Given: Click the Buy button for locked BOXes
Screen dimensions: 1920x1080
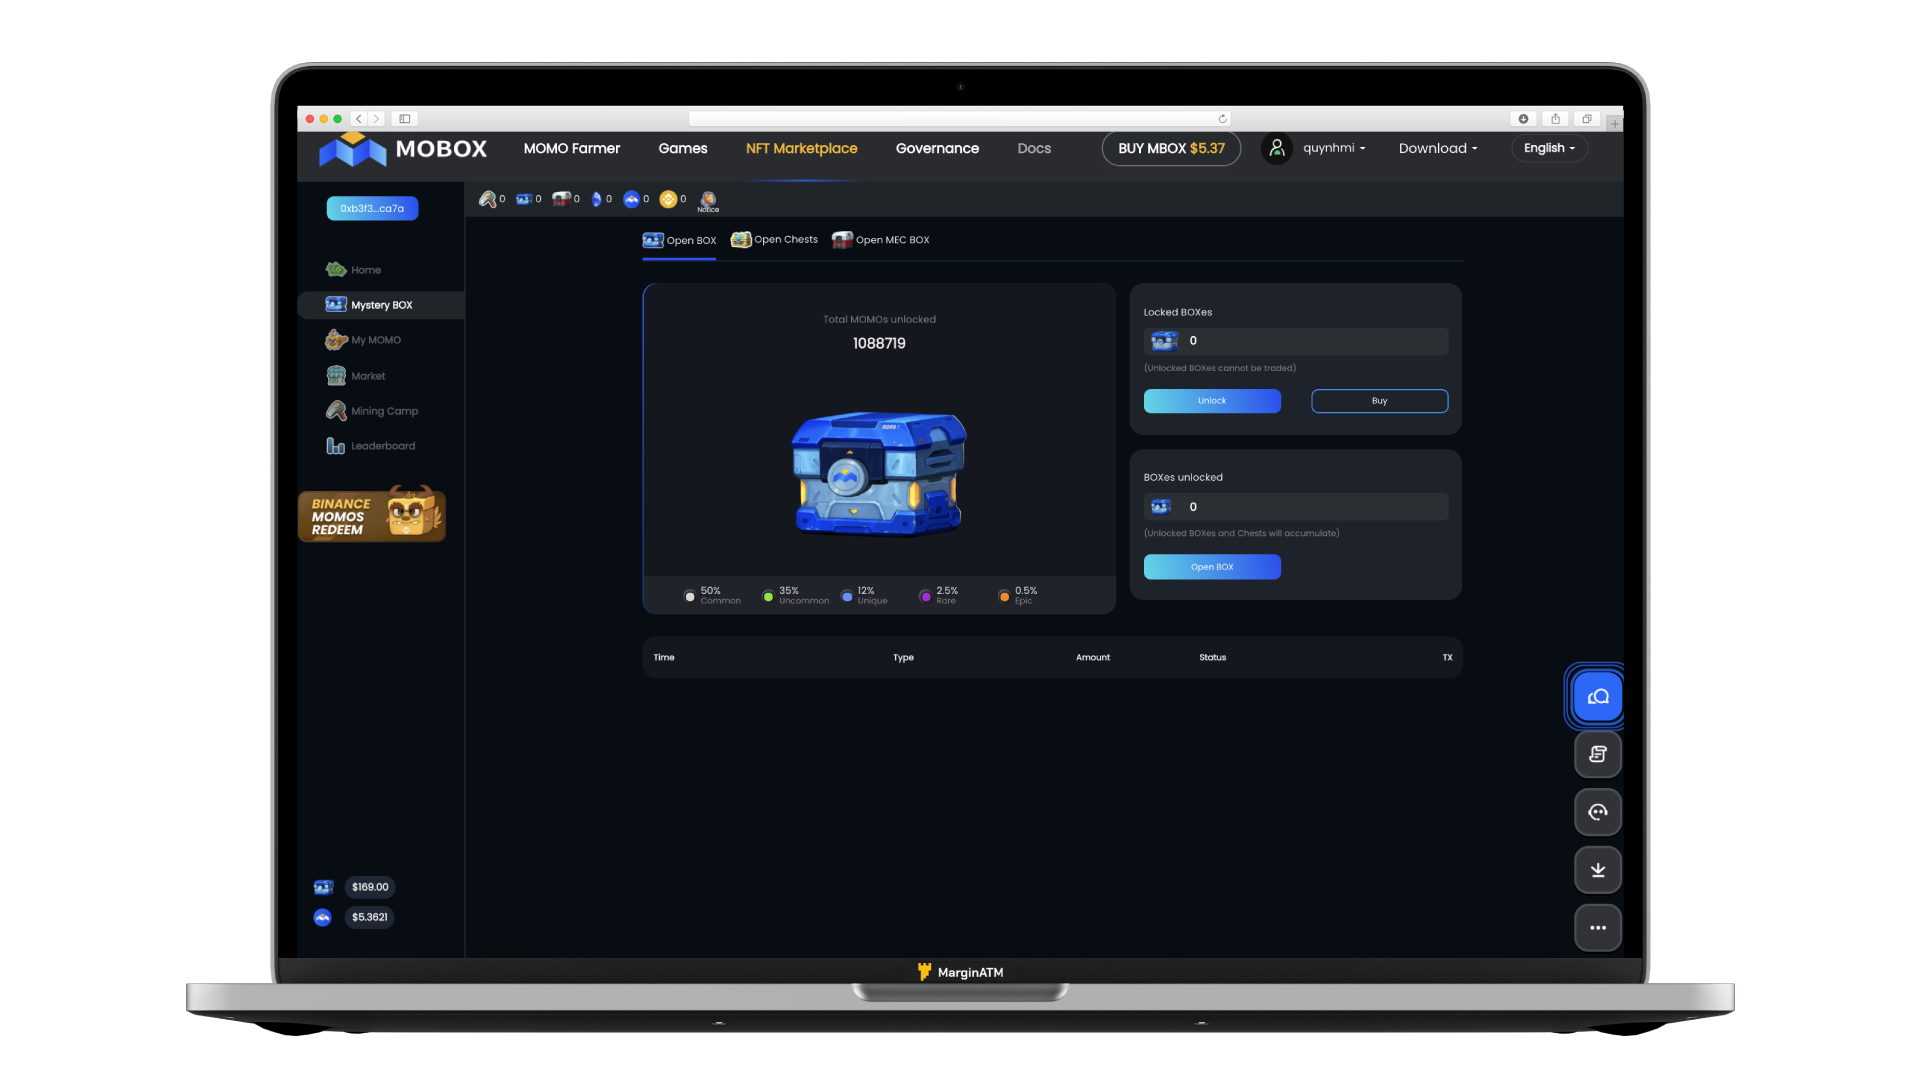Looking at the screenshot, I should (1379, 401).
